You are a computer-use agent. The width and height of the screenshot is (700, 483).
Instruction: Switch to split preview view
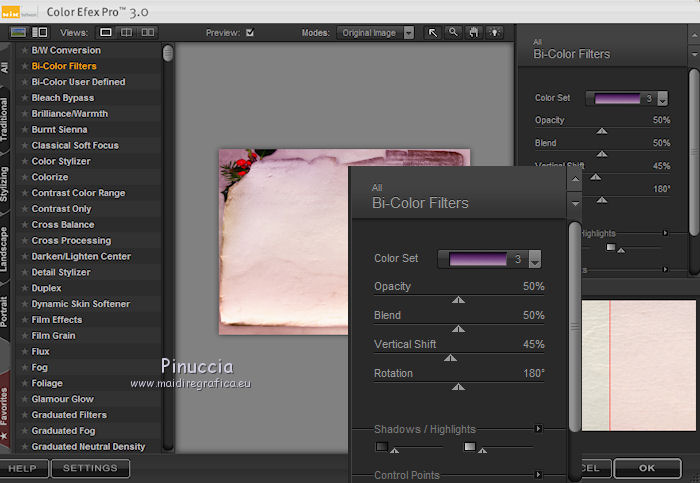coord(127,32)
